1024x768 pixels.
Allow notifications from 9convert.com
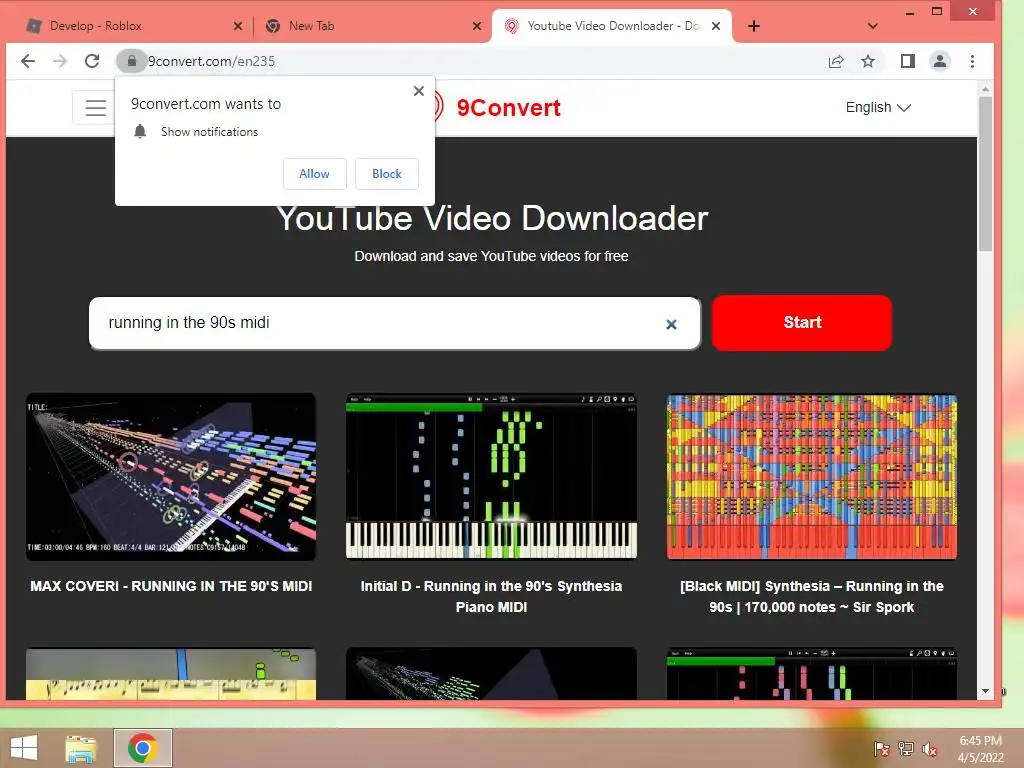[314, 174]
